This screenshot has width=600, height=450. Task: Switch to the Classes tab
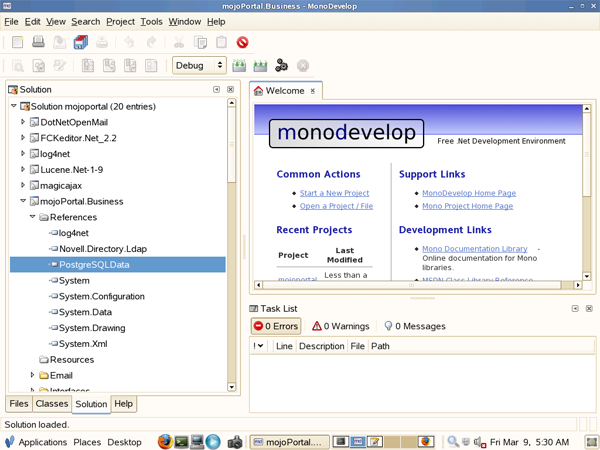[x=51, y=404]
